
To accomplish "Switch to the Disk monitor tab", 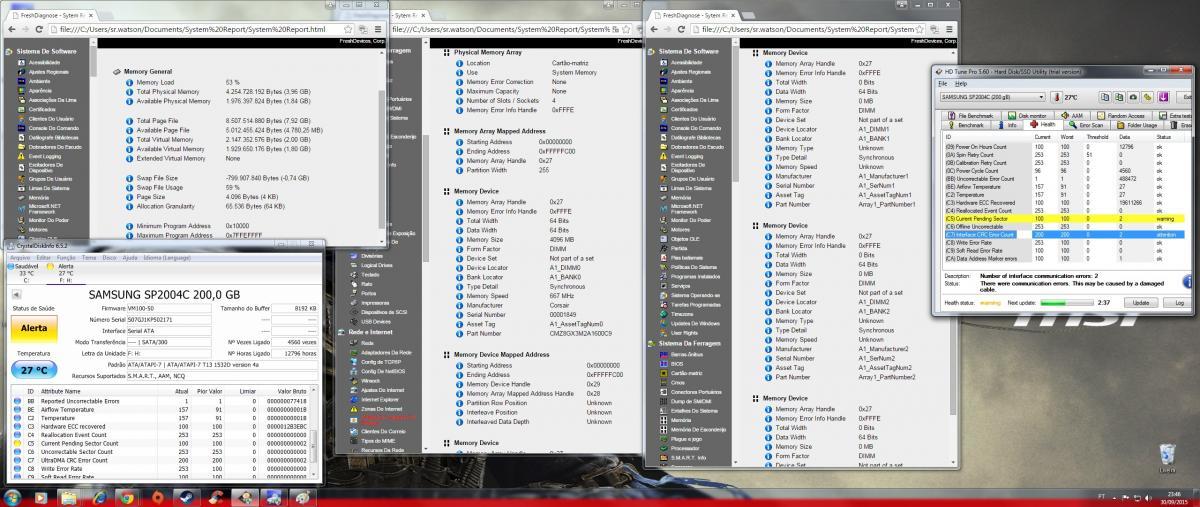I will pyautogui.click(x=1027, y=115).
